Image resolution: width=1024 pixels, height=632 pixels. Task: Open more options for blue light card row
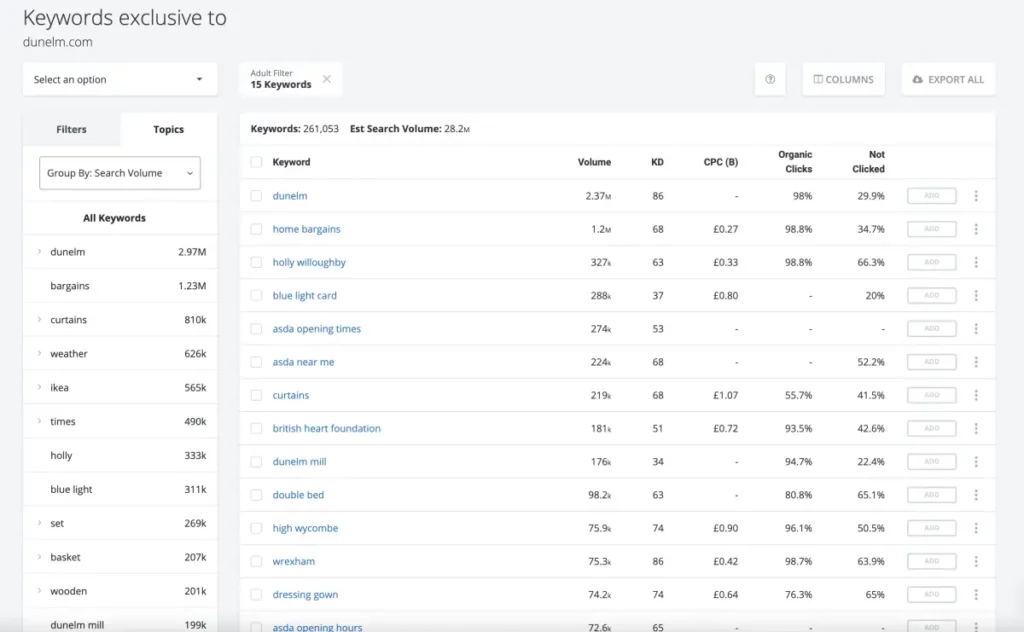coord(976,296)
